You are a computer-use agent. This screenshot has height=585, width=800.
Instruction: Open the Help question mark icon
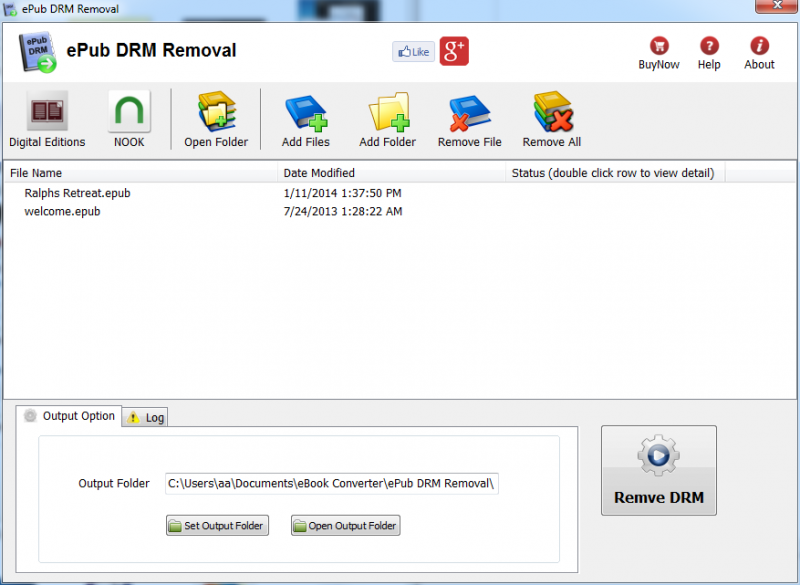coord(709,47)
